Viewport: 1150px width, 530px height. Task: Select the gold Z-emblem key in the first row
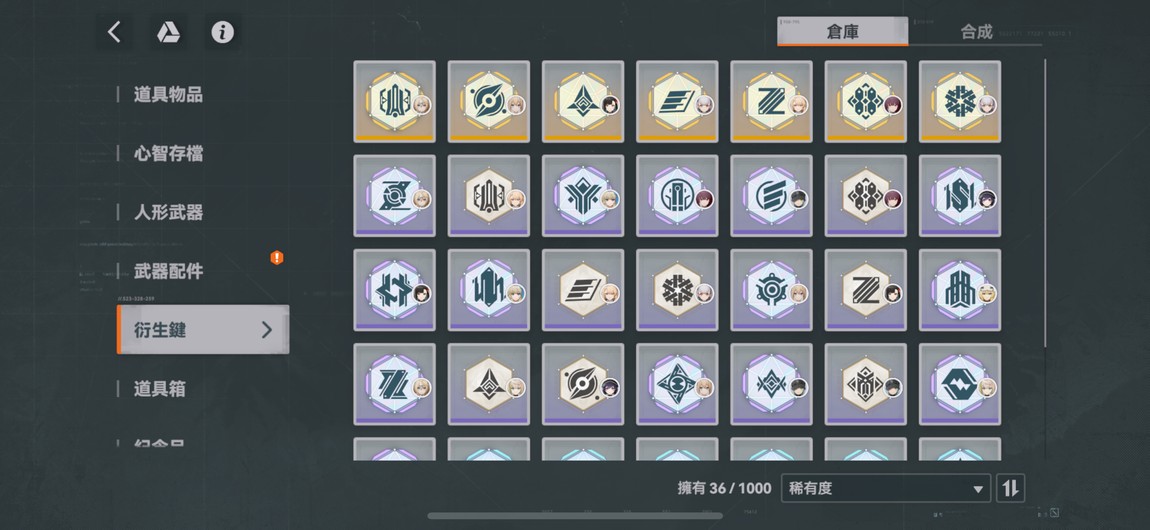pos(772,101)
